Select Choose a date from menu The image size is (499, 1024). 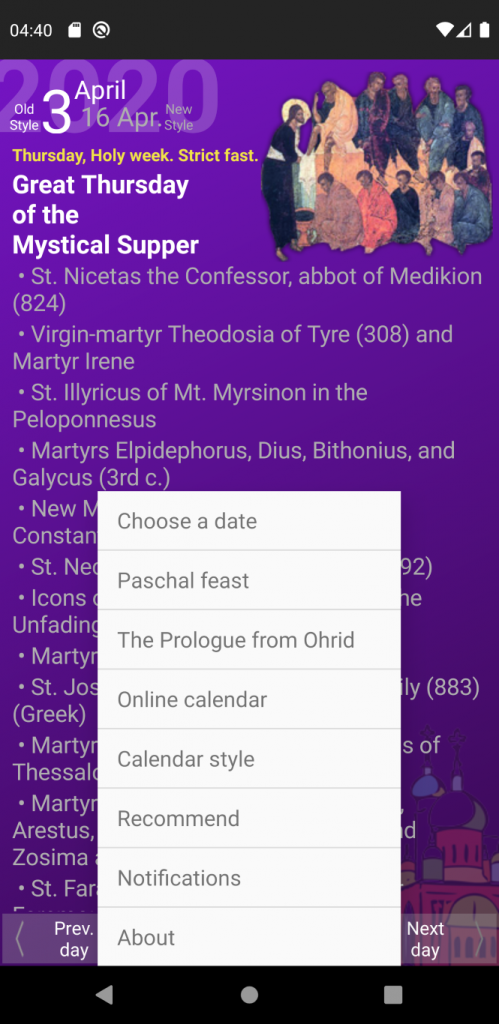(x=249, y=520)
